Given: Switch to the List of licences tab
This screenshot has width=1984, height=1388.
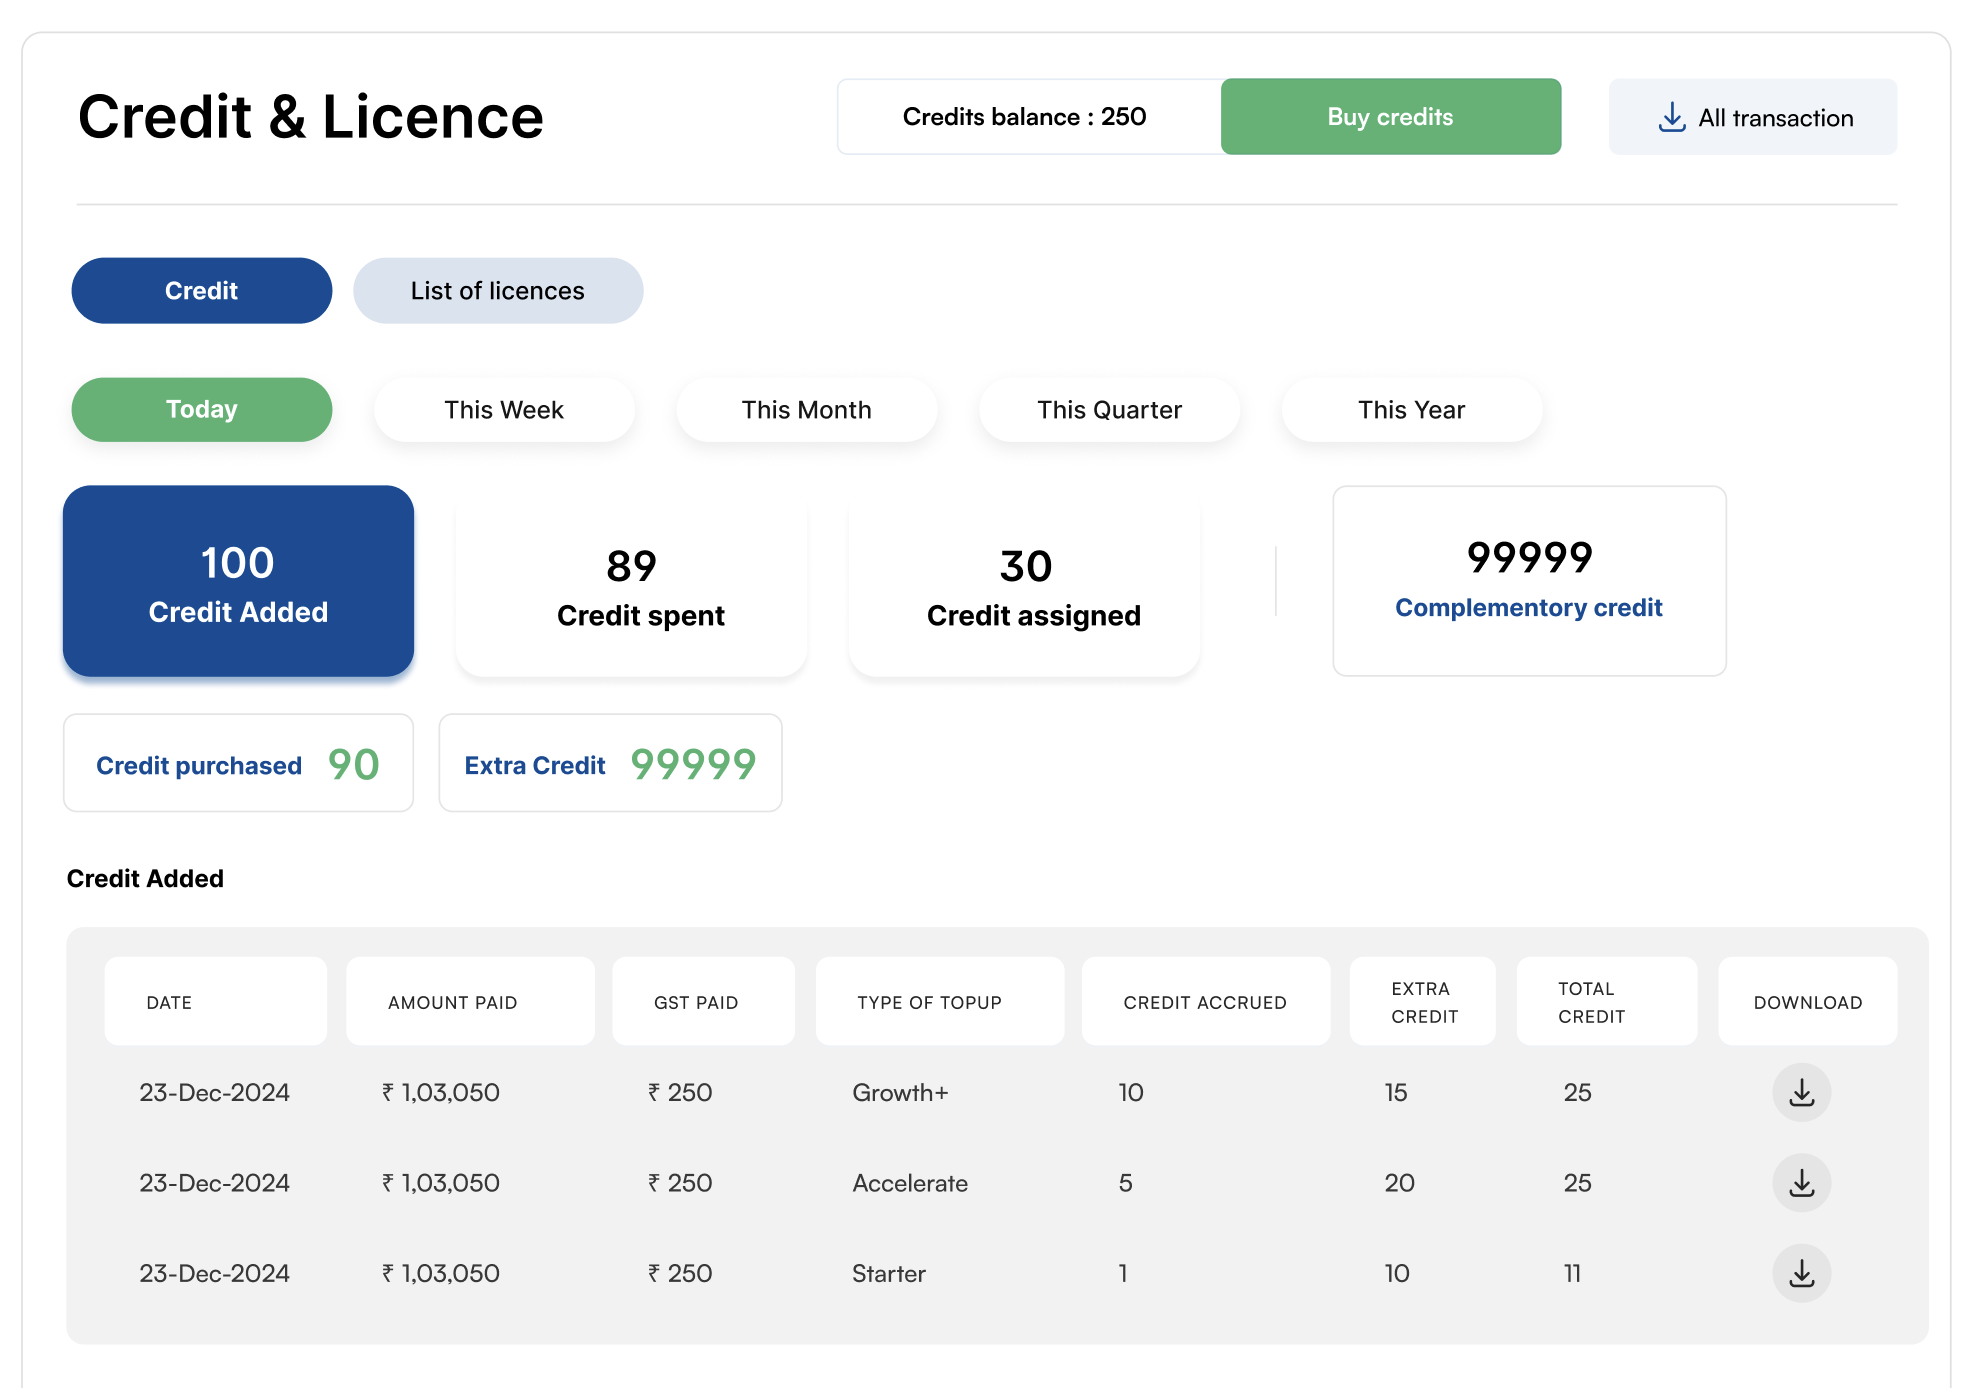Looking at the screenshot, I should tap(497, 290).
